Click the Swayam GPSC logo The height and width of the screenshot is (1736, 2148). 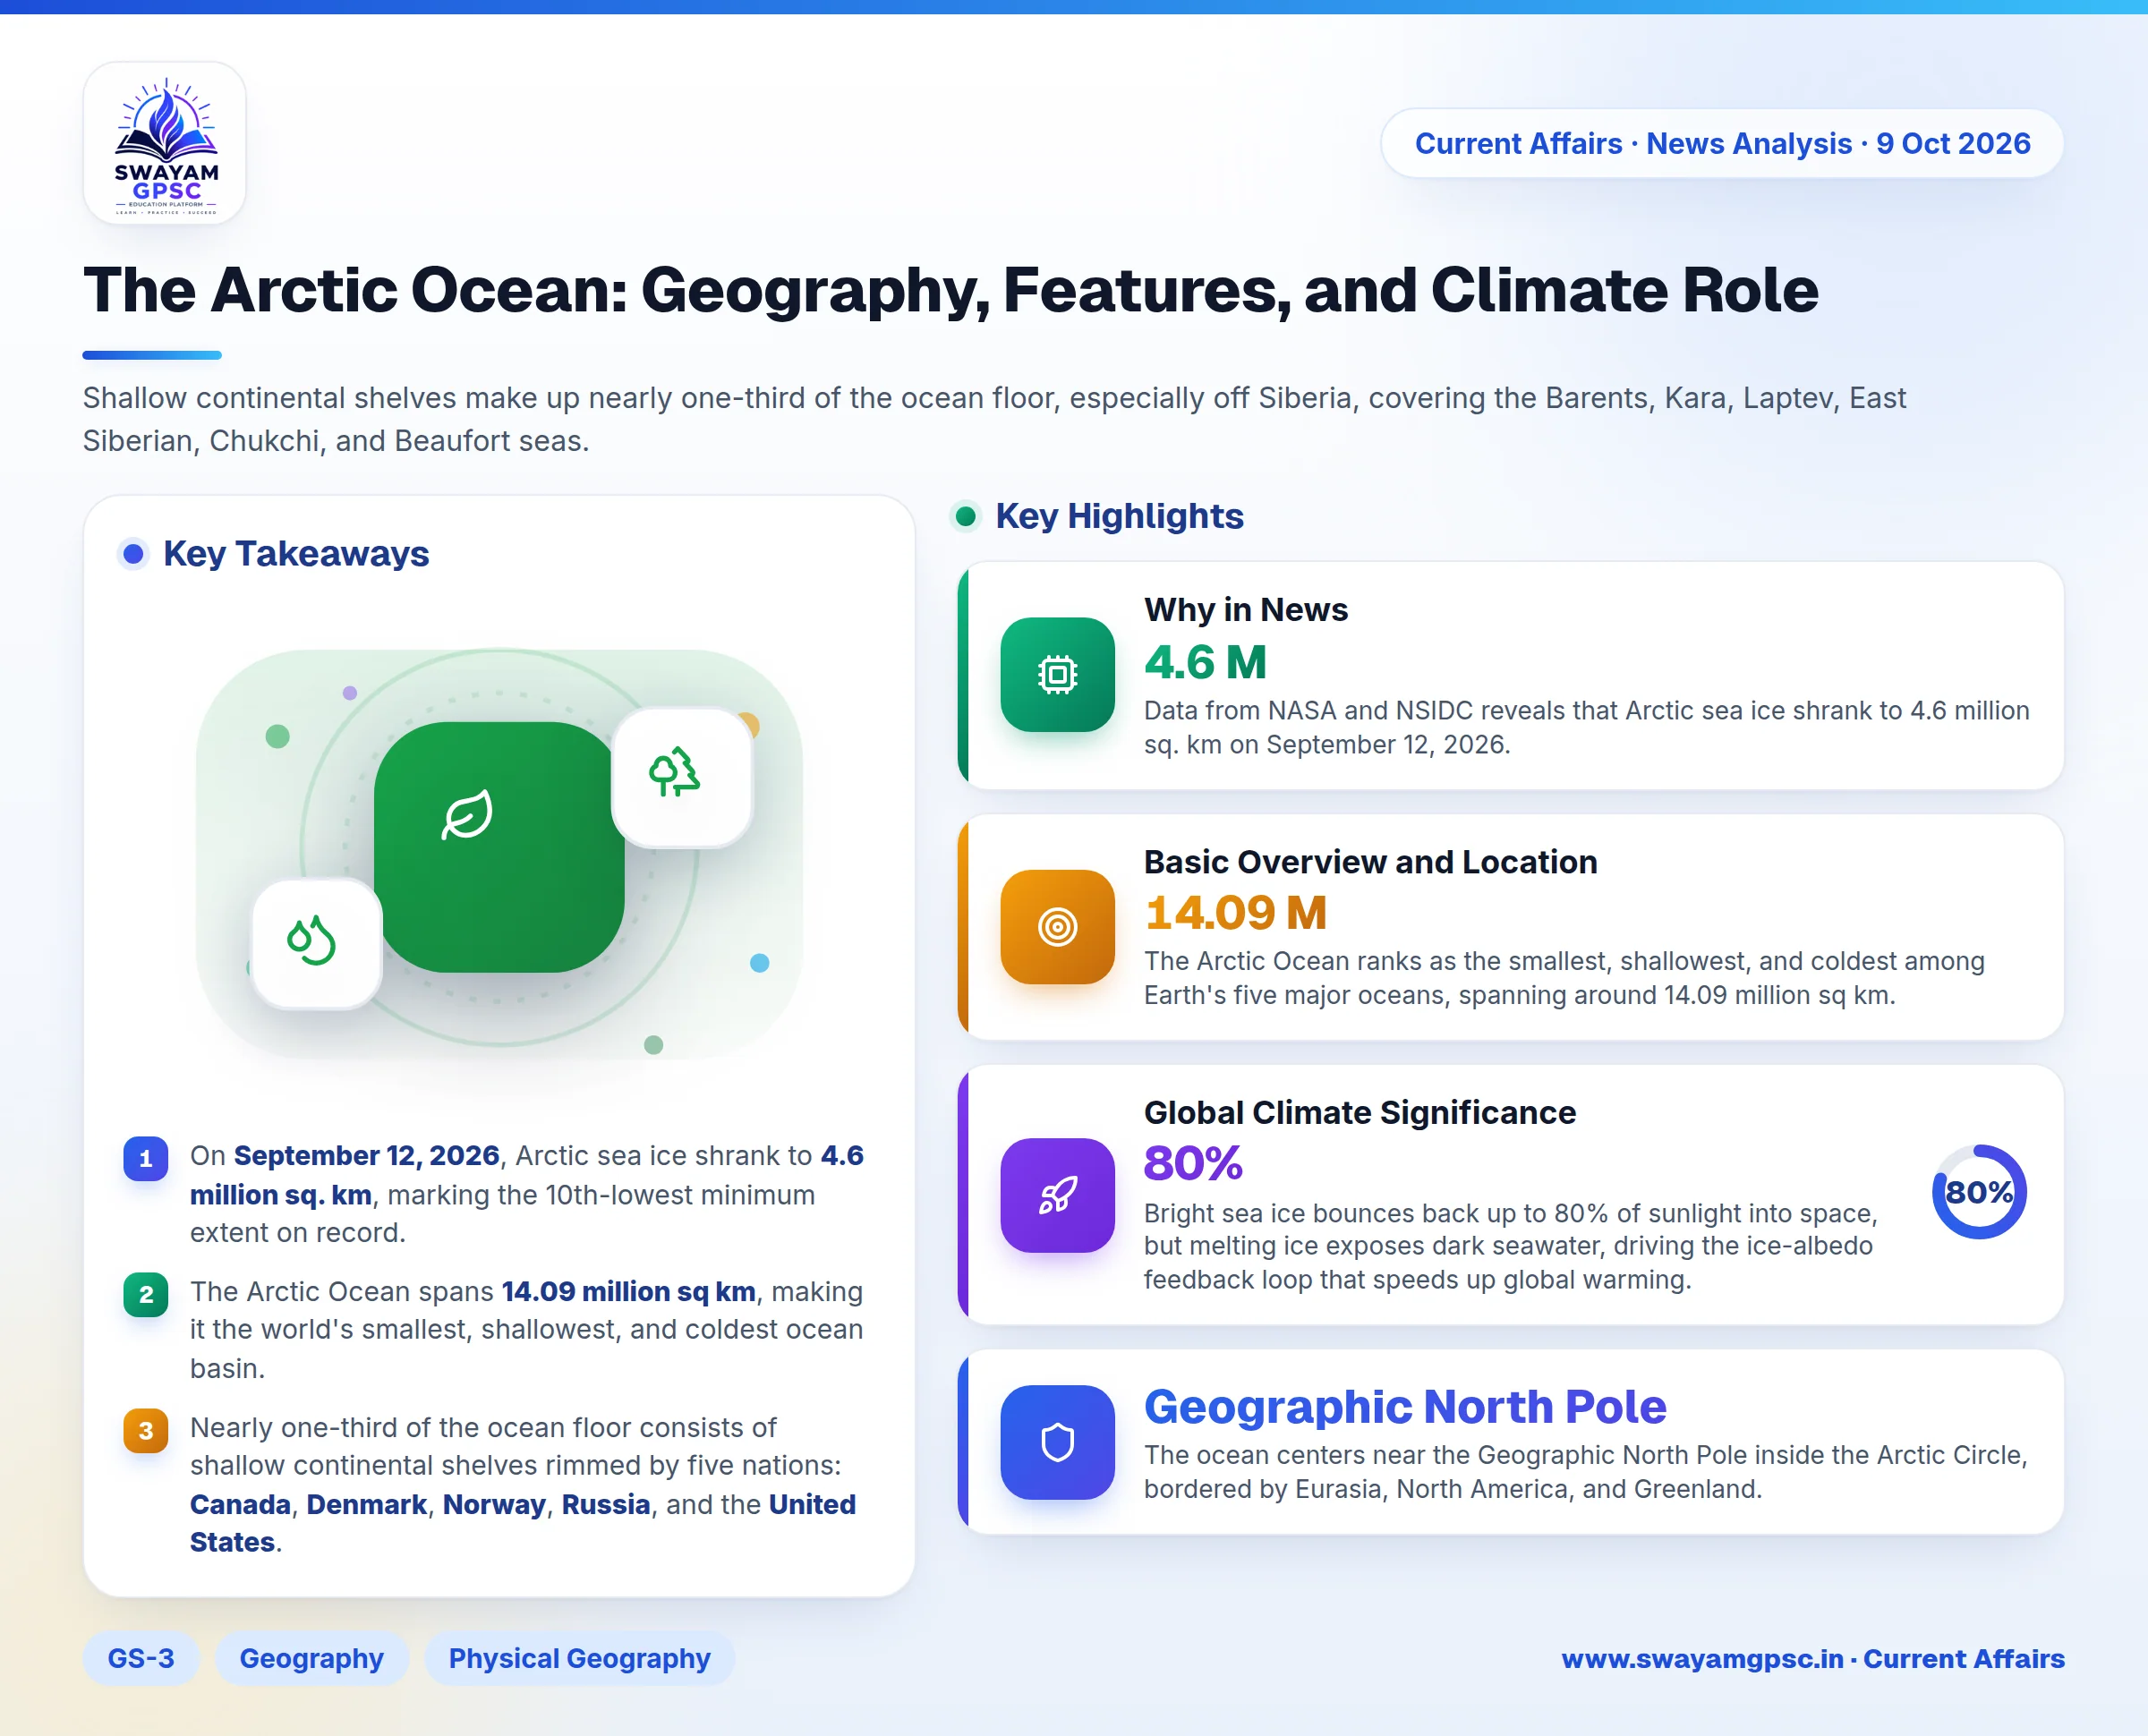165,143
